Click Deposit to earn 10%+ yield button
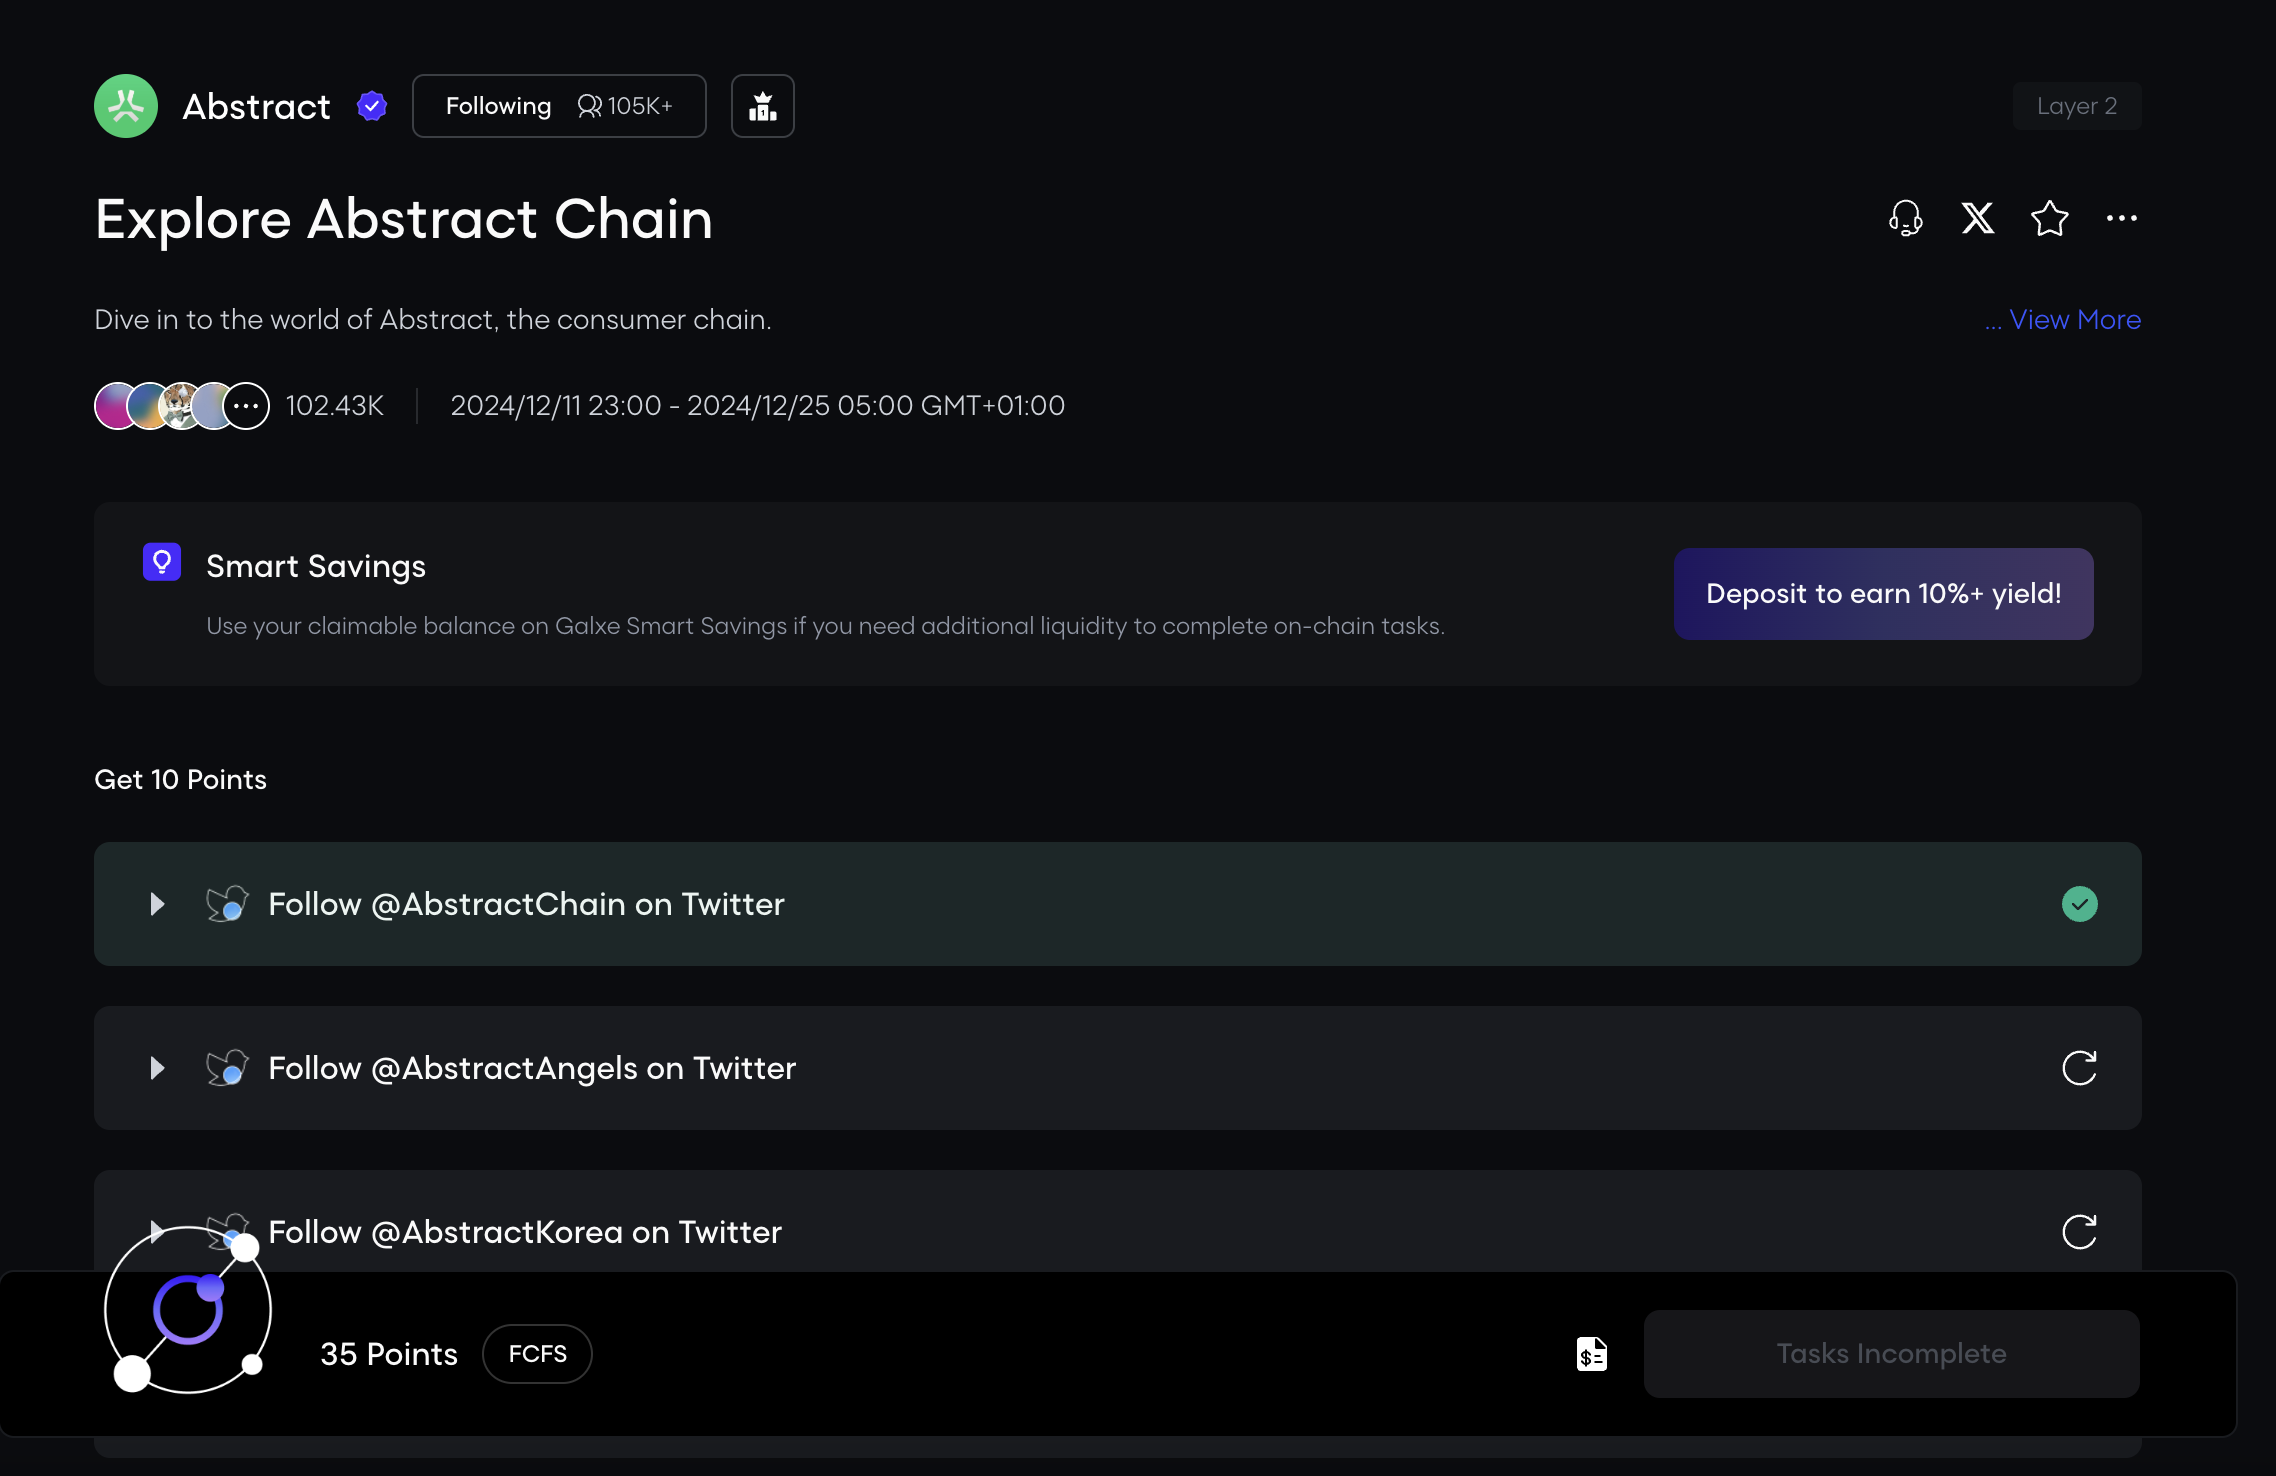 coord(1883,594)
